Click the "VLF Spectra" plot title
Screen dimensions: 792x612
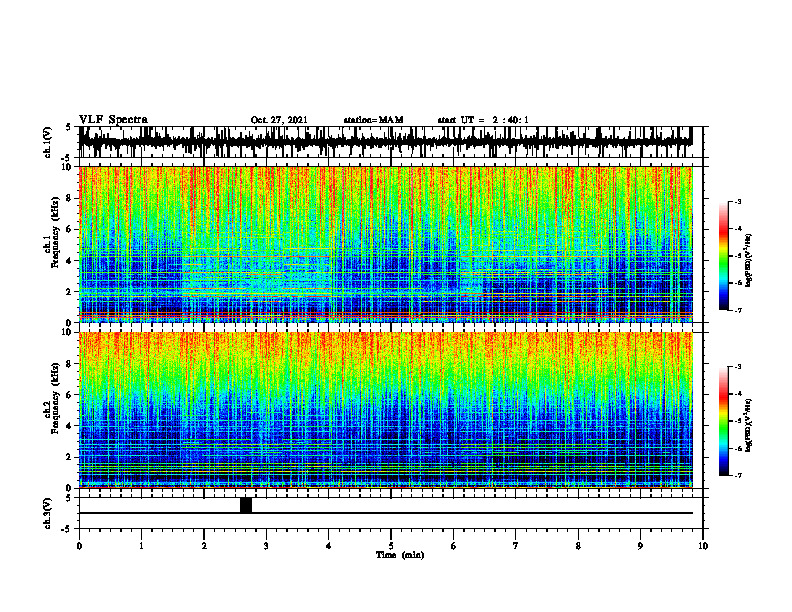pos(113,119)
